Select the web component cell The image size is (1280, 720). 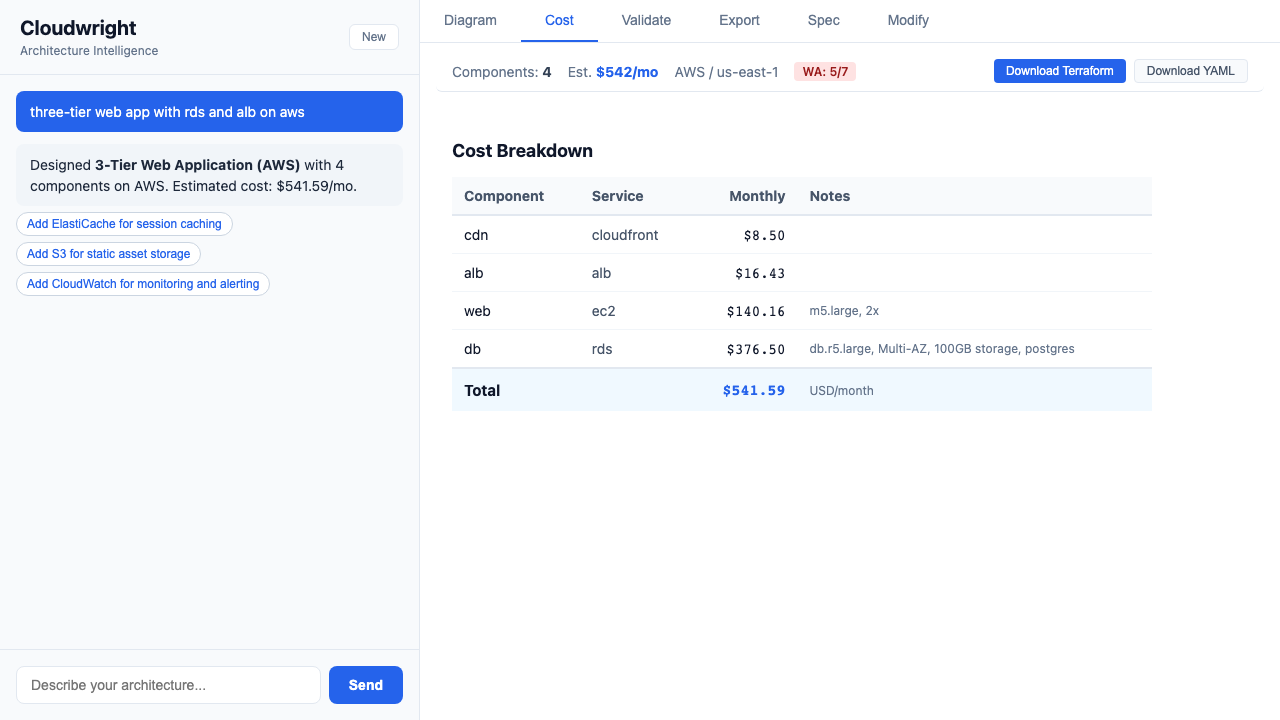tap(477, 311)
